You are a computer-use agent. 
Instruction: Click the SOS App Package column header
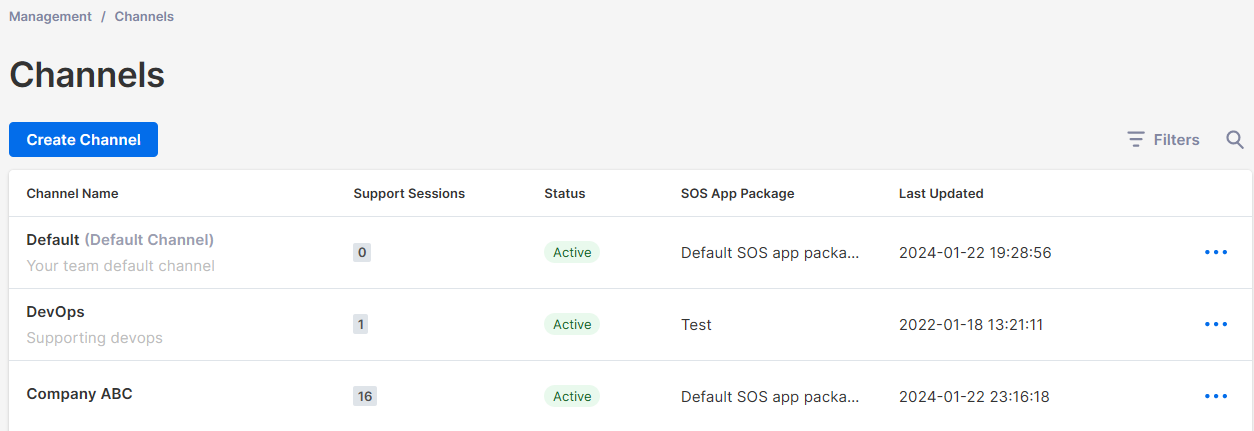737,193
